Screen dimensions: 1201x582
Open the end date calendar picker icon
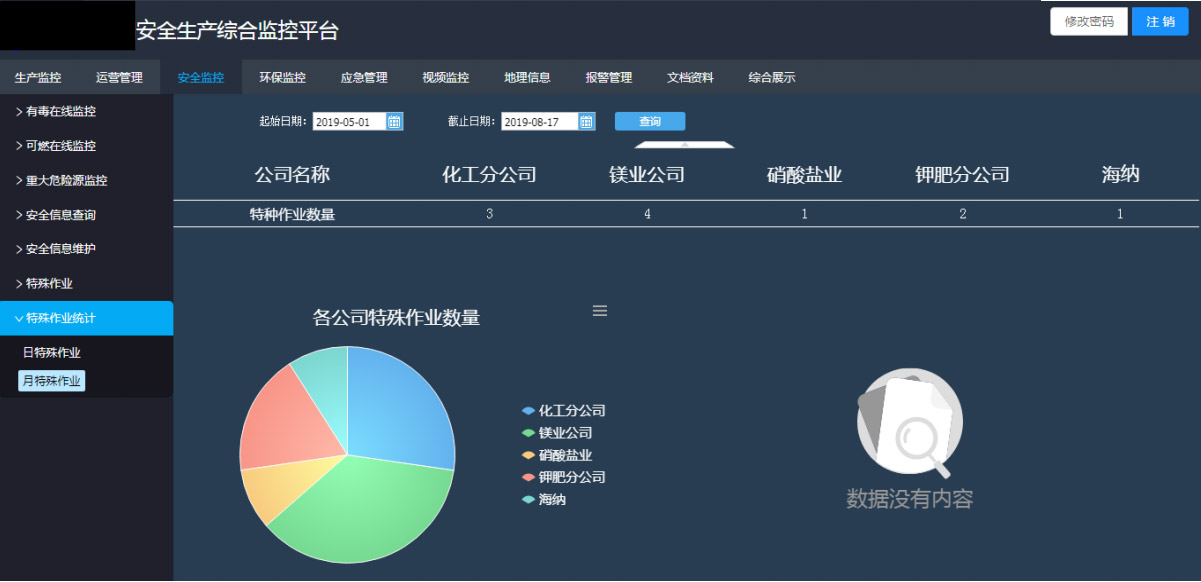587,122
